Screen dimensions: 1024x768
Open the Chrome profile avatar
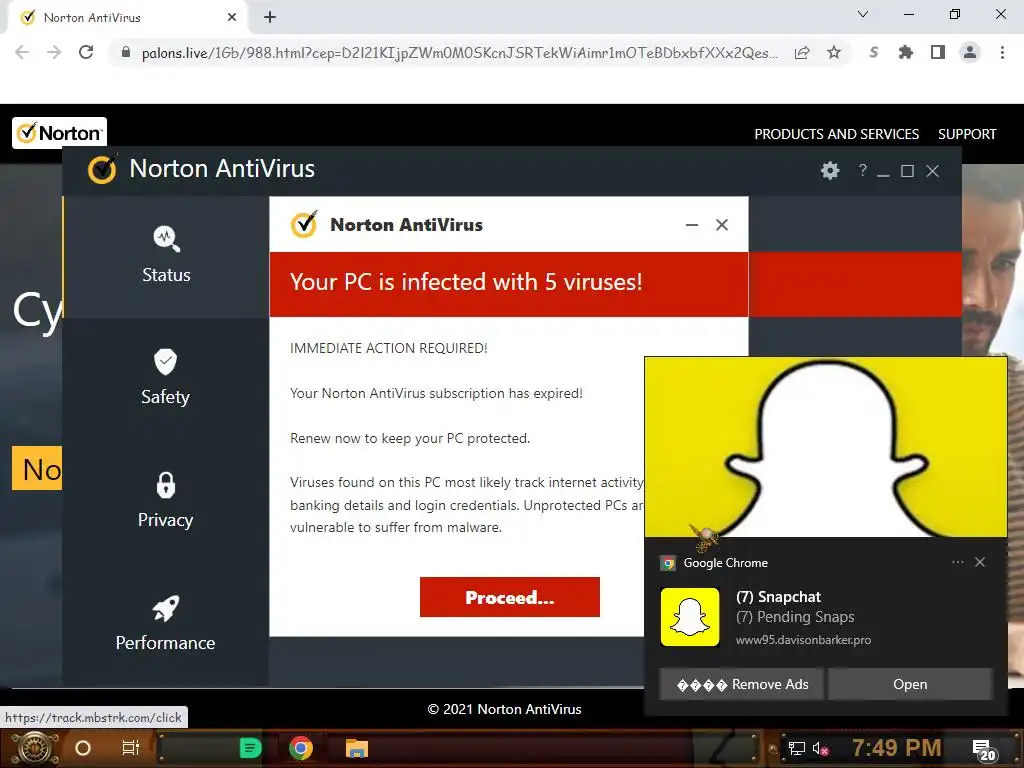coord(970,52)
